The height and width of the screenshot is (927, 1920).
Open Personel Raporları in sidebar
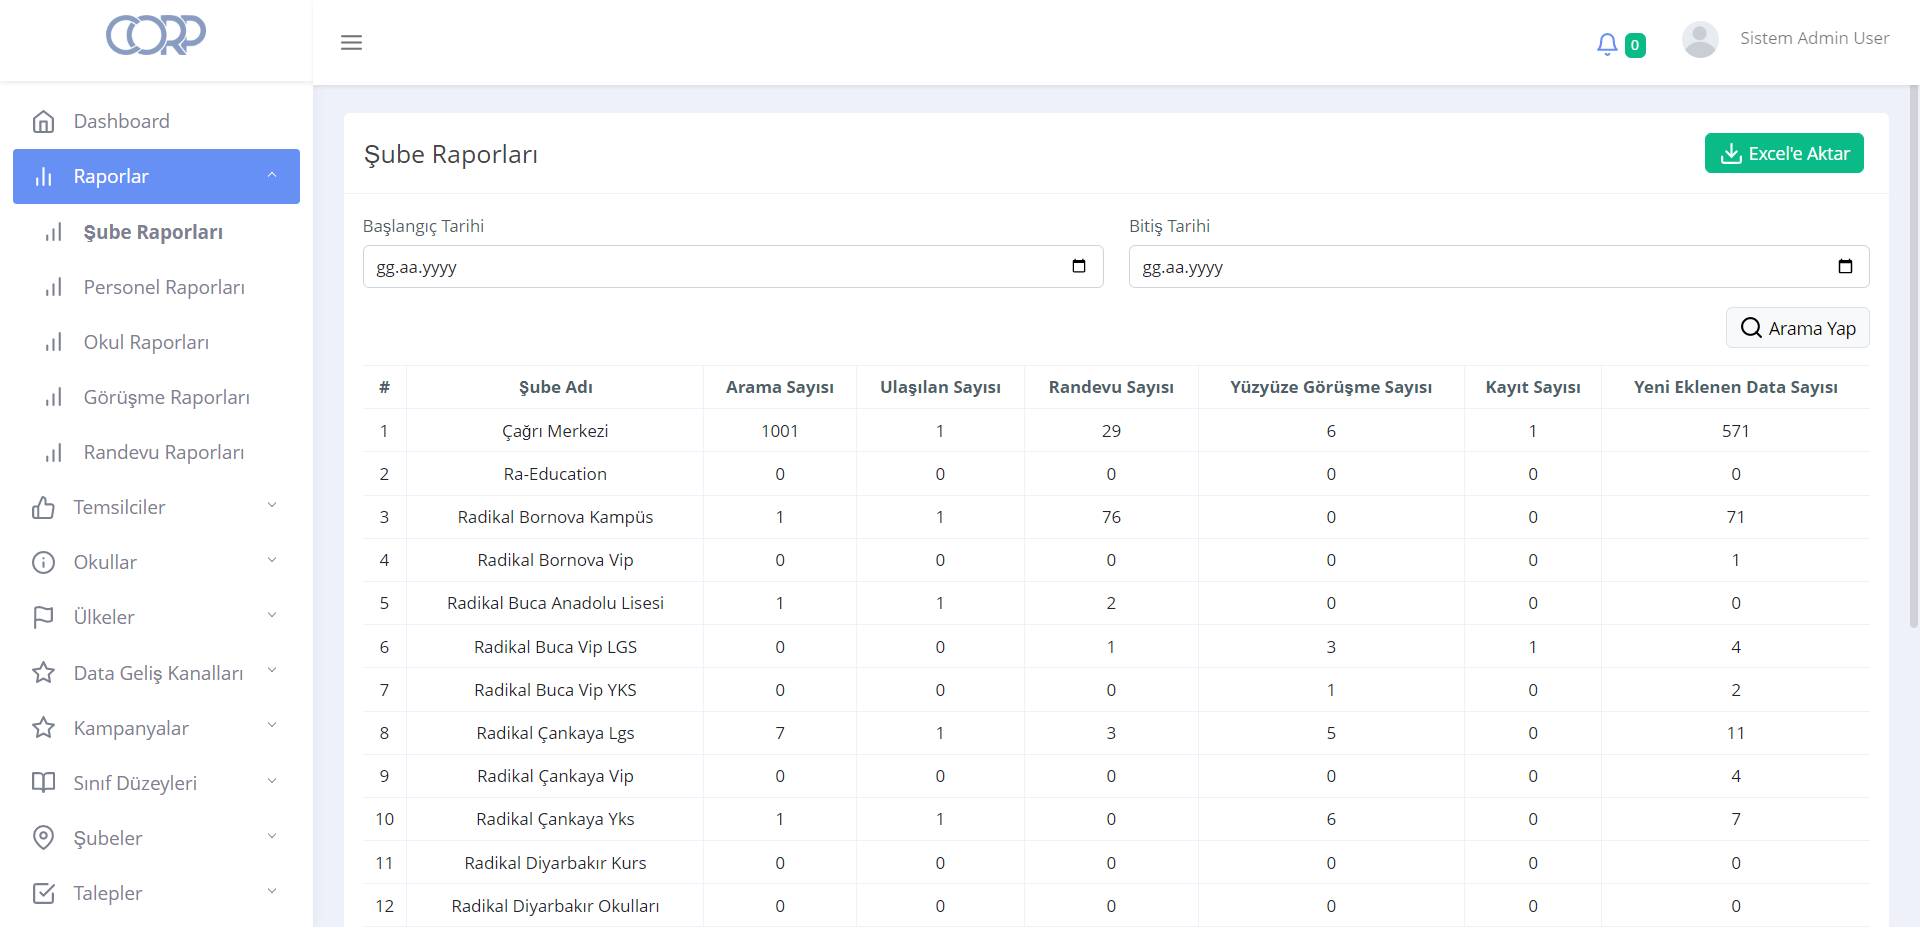pyautogui.click(x=164, y=287)
